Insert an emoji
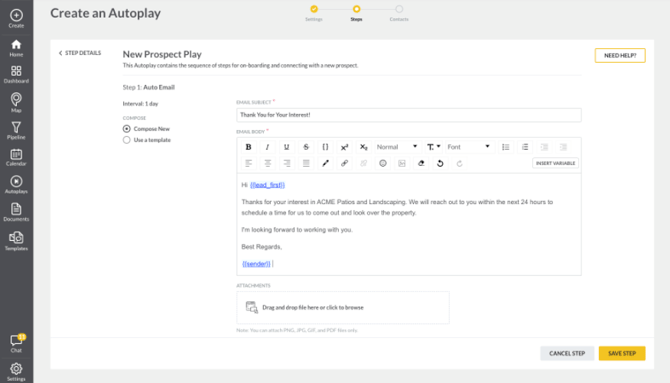 (383, 163)
